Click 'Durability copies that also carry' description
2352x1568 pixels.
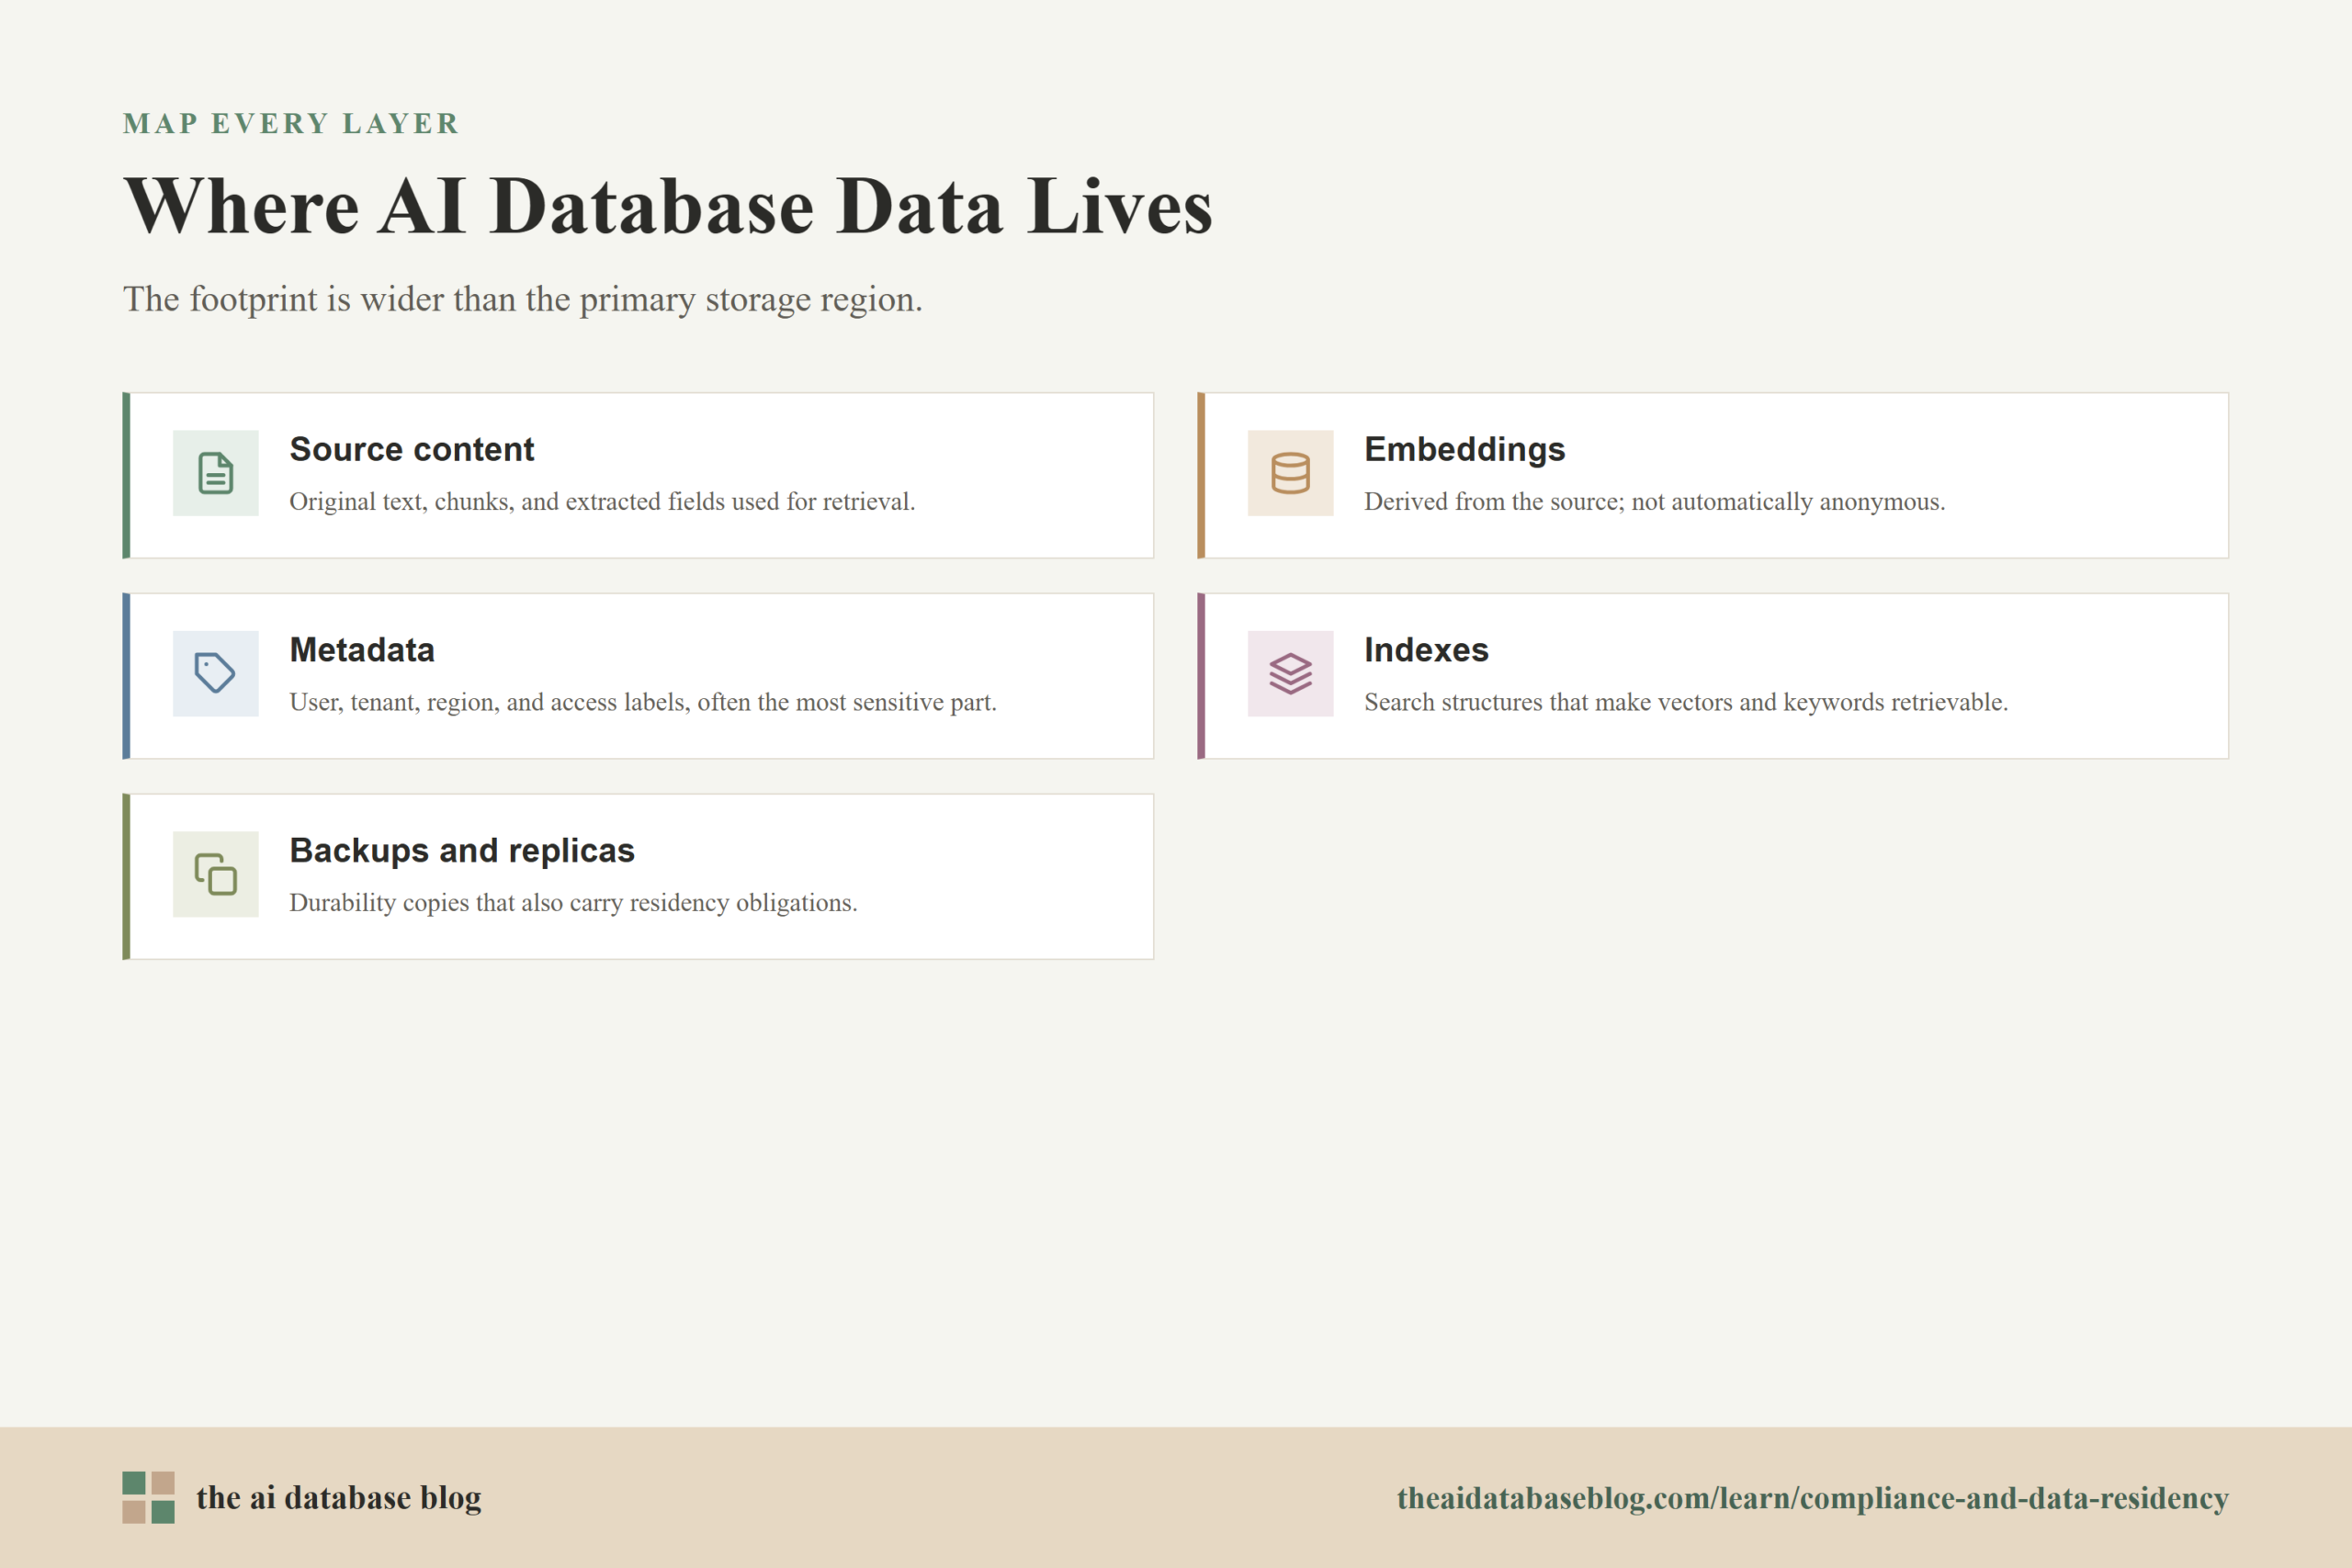coord(573,902)
